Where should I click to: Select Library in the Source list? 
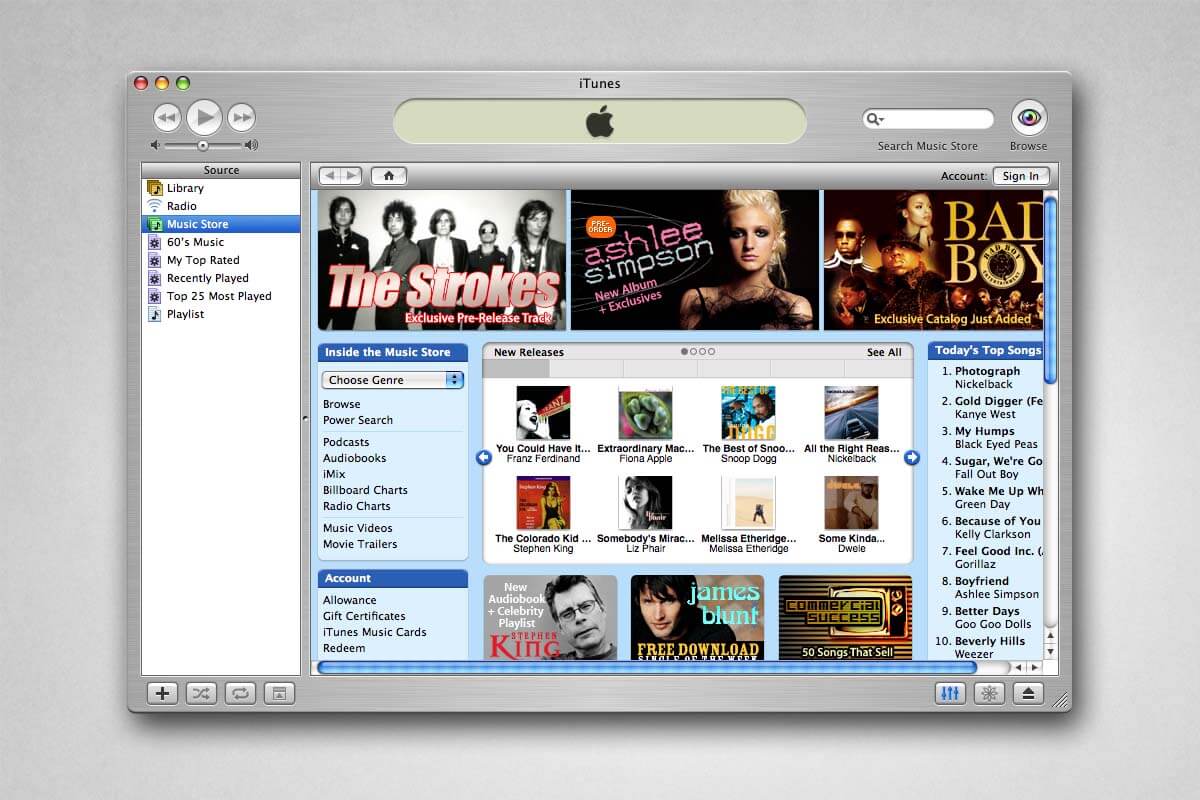pyautogui.click(x=220, y=188)
